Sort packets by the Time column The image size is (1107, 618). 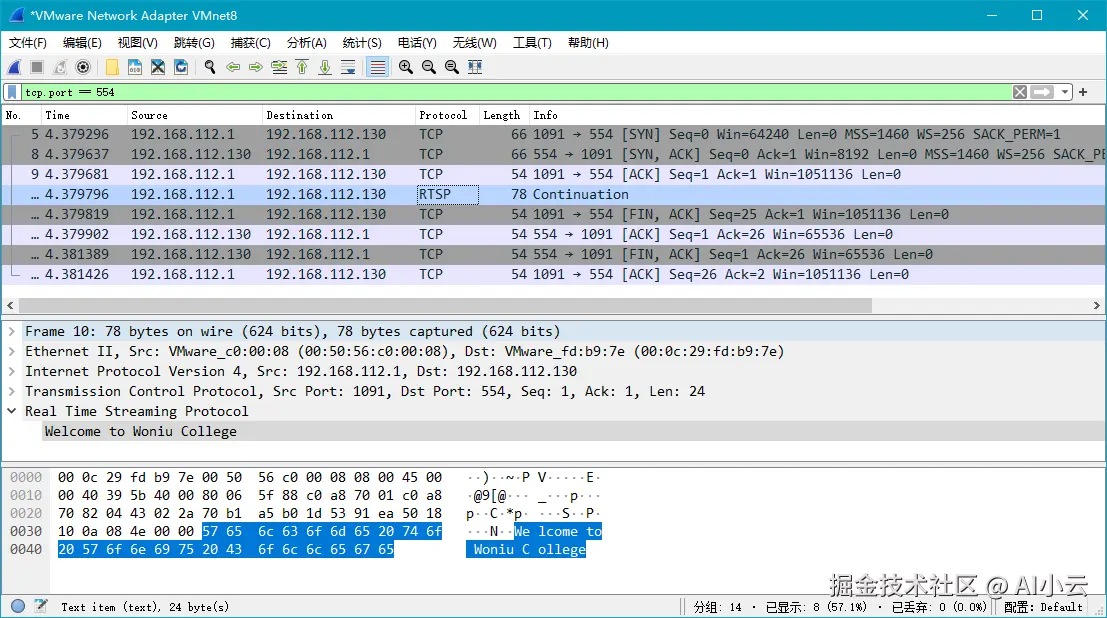click(x=84, y=115)
